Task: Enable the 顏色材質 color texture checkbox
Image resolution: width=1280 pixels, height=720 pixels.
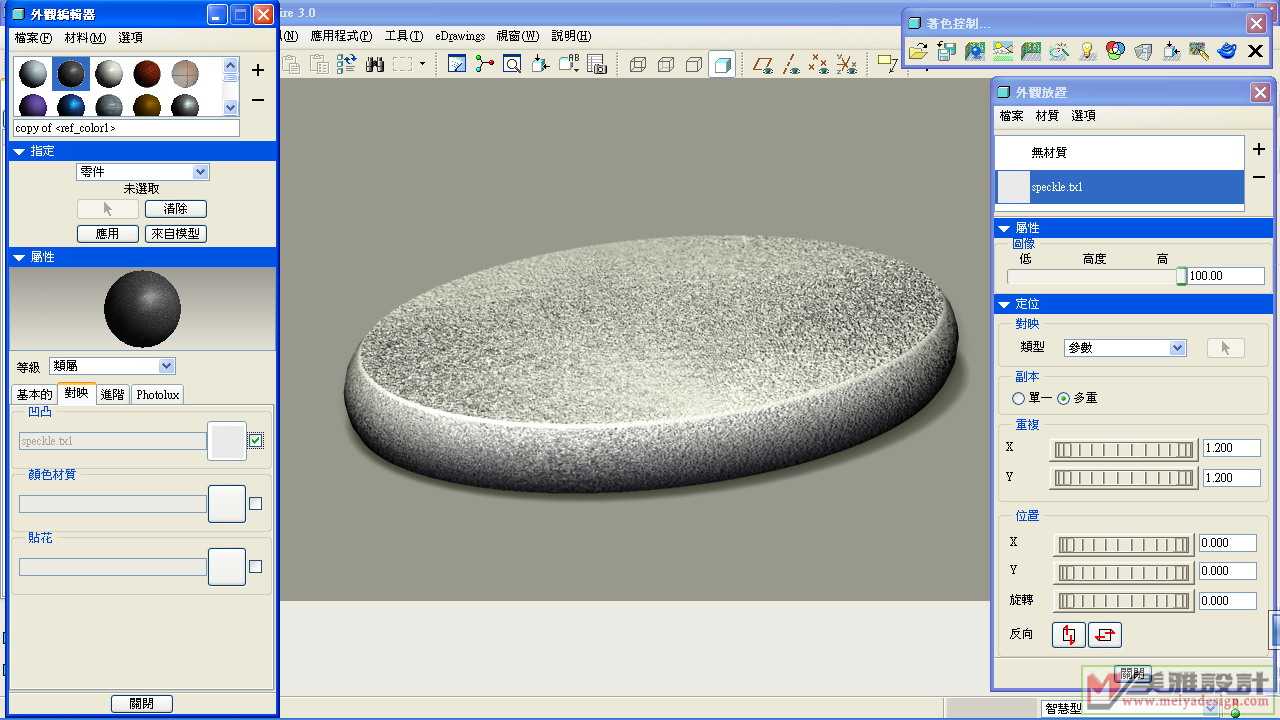Action: click(255, 504)
